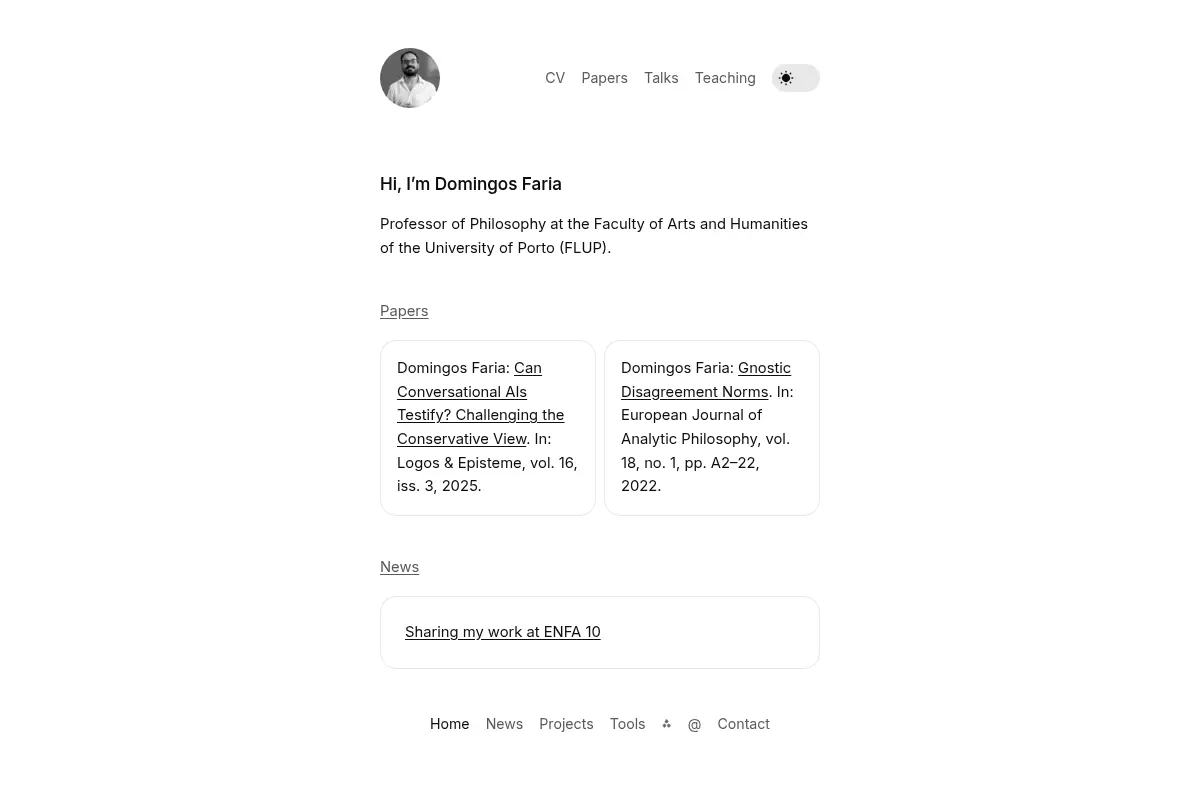Select Home in the footer navigation
Screen dimensions: 1200x800
click(x=449, y=724)
